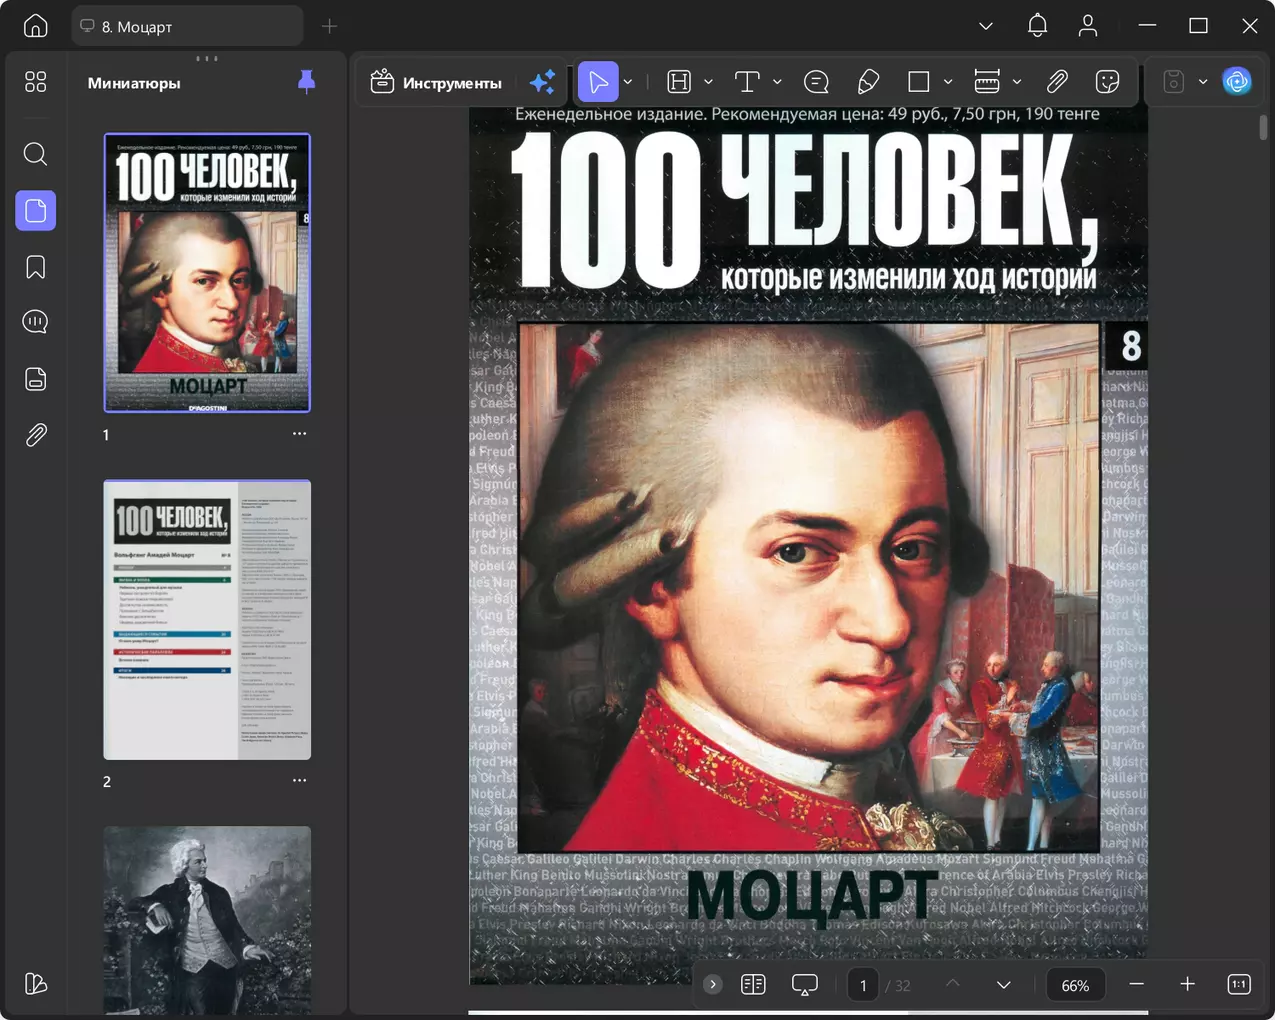This screenshot has height=1020, width=1275.
Task: Open the Comments panel in sidebar
Action: (36, 322)
